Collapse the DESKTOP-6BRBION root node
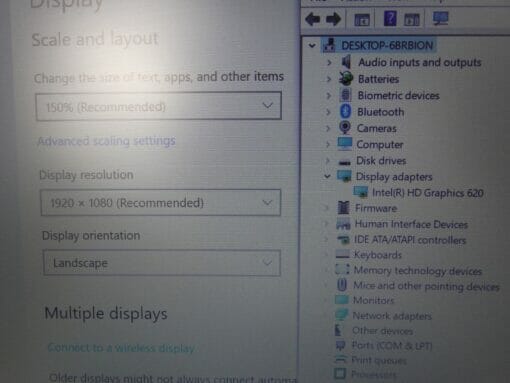Image resolution: width=510 pixels, height=383 pixels. (312, 45)
